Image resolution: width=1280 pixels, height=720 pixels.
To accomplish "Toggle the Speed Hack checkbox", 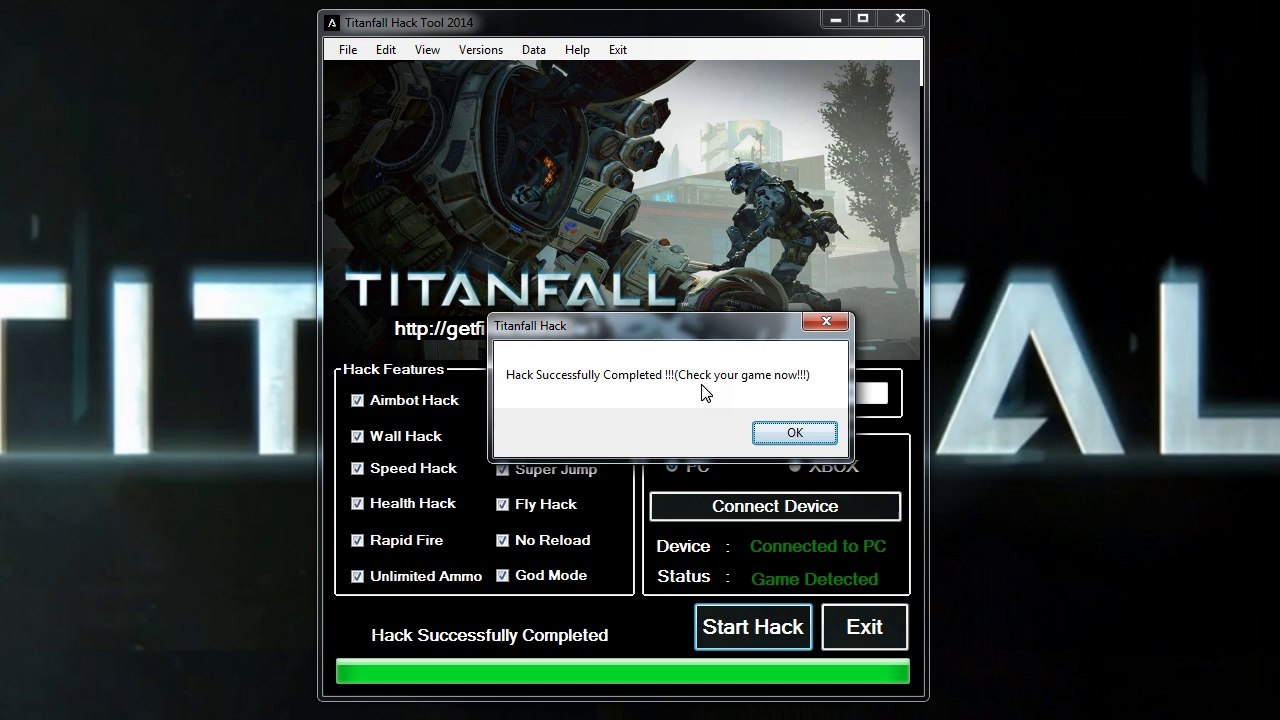I will pyautogui.click(x=357, y=468).
